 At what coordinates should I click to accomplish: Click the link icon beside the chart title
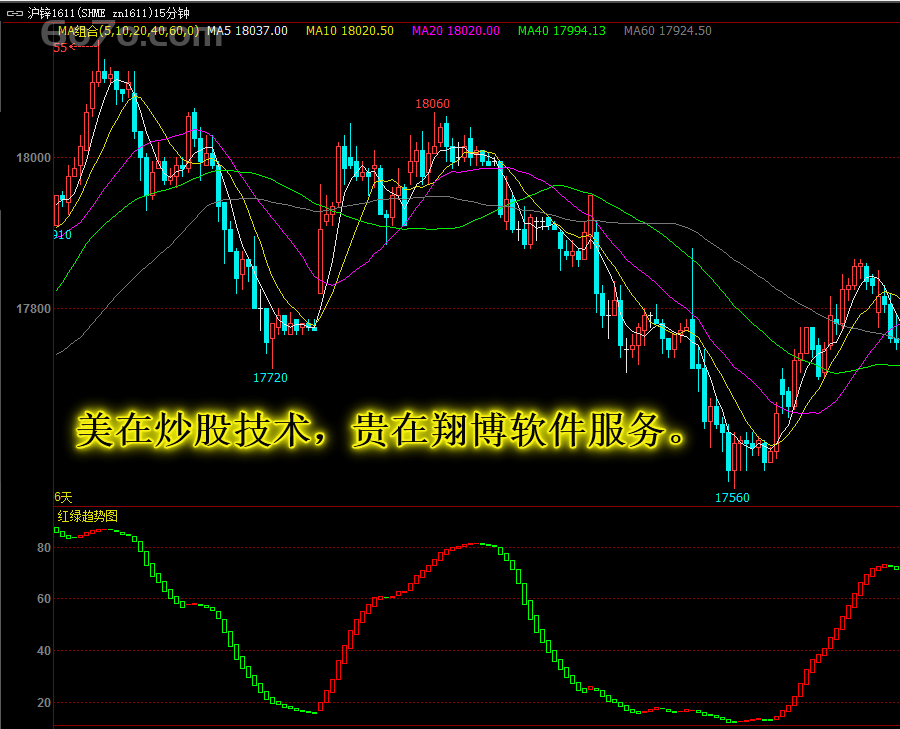click(14, 13)
